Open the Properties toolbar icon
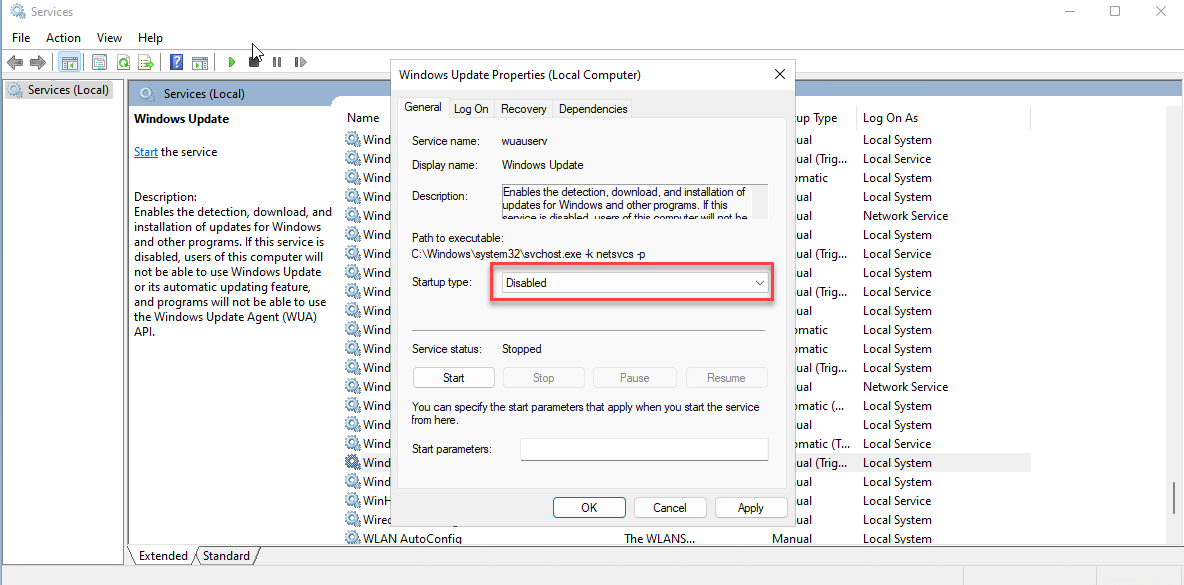This screenshot has height=585, width=1184. coord(100,62)
